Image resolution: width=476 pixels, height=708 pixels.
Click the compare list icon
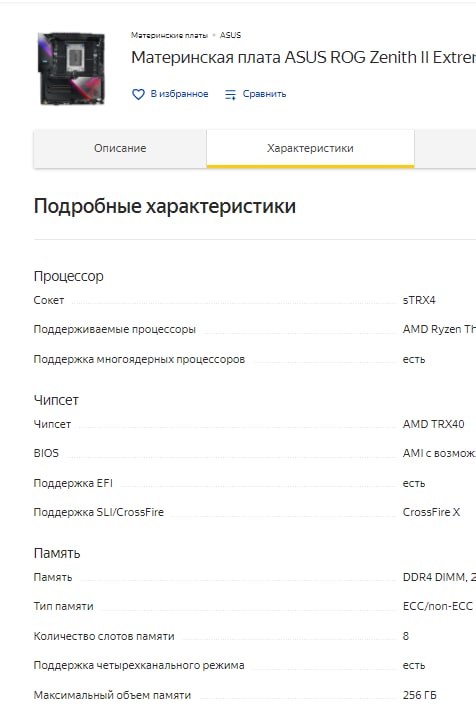pos(230,94)
